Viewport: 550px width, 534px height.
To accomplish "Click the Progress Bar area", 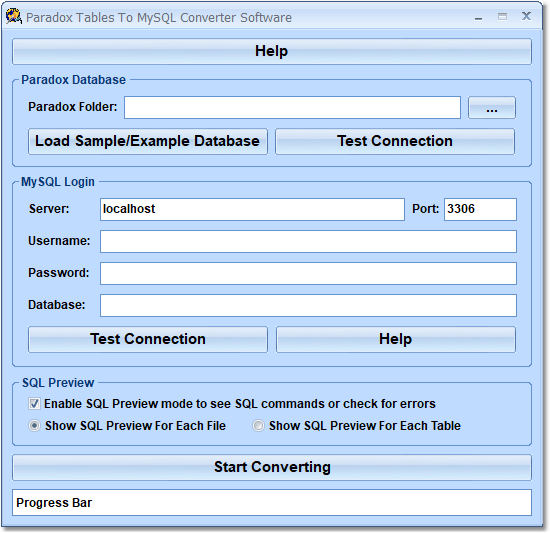I will [x=272, y=503].
